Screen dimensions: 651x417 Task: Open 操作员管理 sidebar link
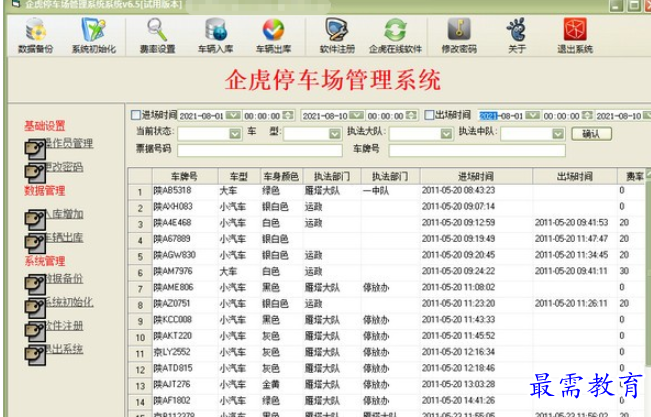click(x=69, y=143)
